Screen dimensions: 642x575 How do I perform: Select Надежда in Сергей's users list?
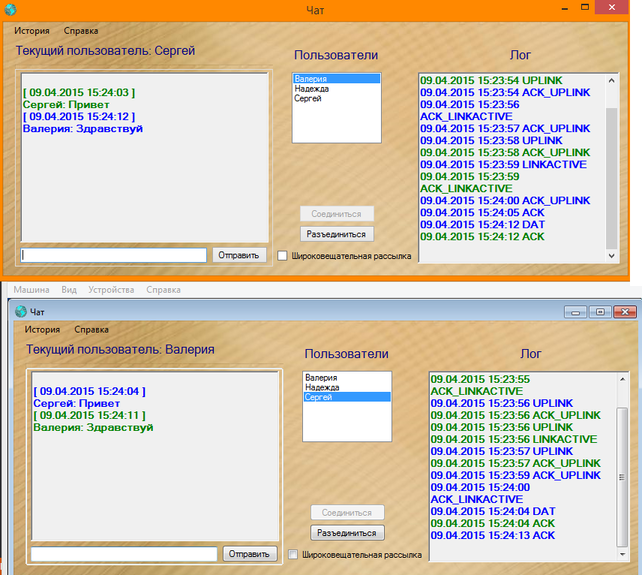[336, 88]
